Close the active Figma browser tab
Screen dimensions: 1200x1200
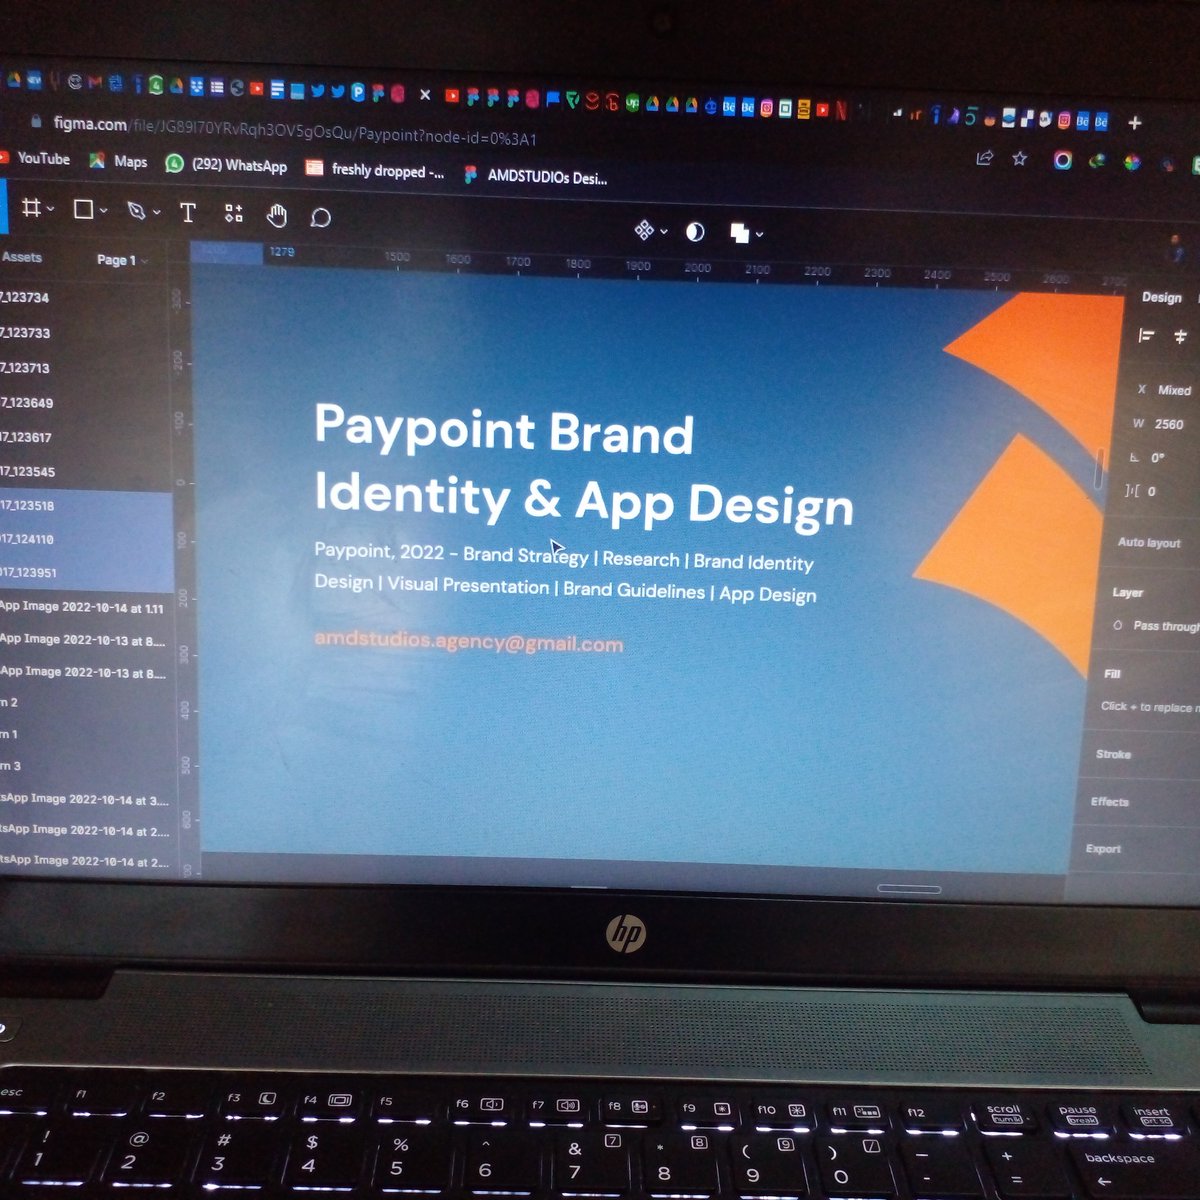point(425,94)
